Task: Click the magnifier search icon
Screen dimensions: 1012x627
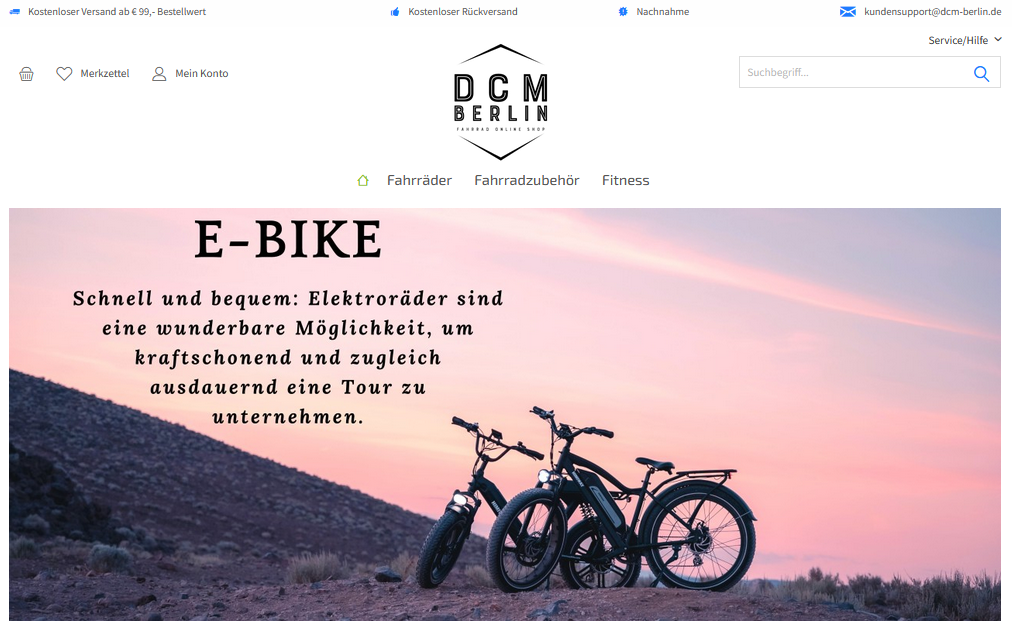Action: pyautogui.click(x=981, y=74)
